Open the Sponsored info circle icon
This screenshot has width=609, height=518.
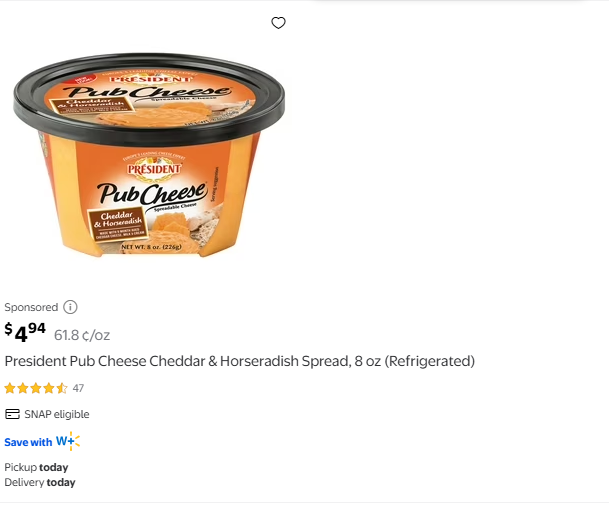(70, 307)
